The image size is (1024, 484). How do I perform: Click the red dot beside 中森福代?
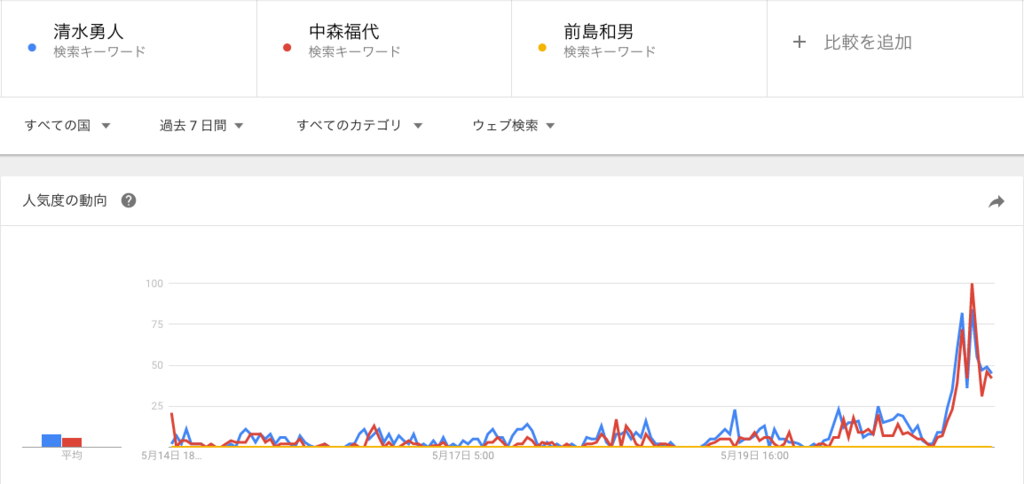[x=288, y=47]
